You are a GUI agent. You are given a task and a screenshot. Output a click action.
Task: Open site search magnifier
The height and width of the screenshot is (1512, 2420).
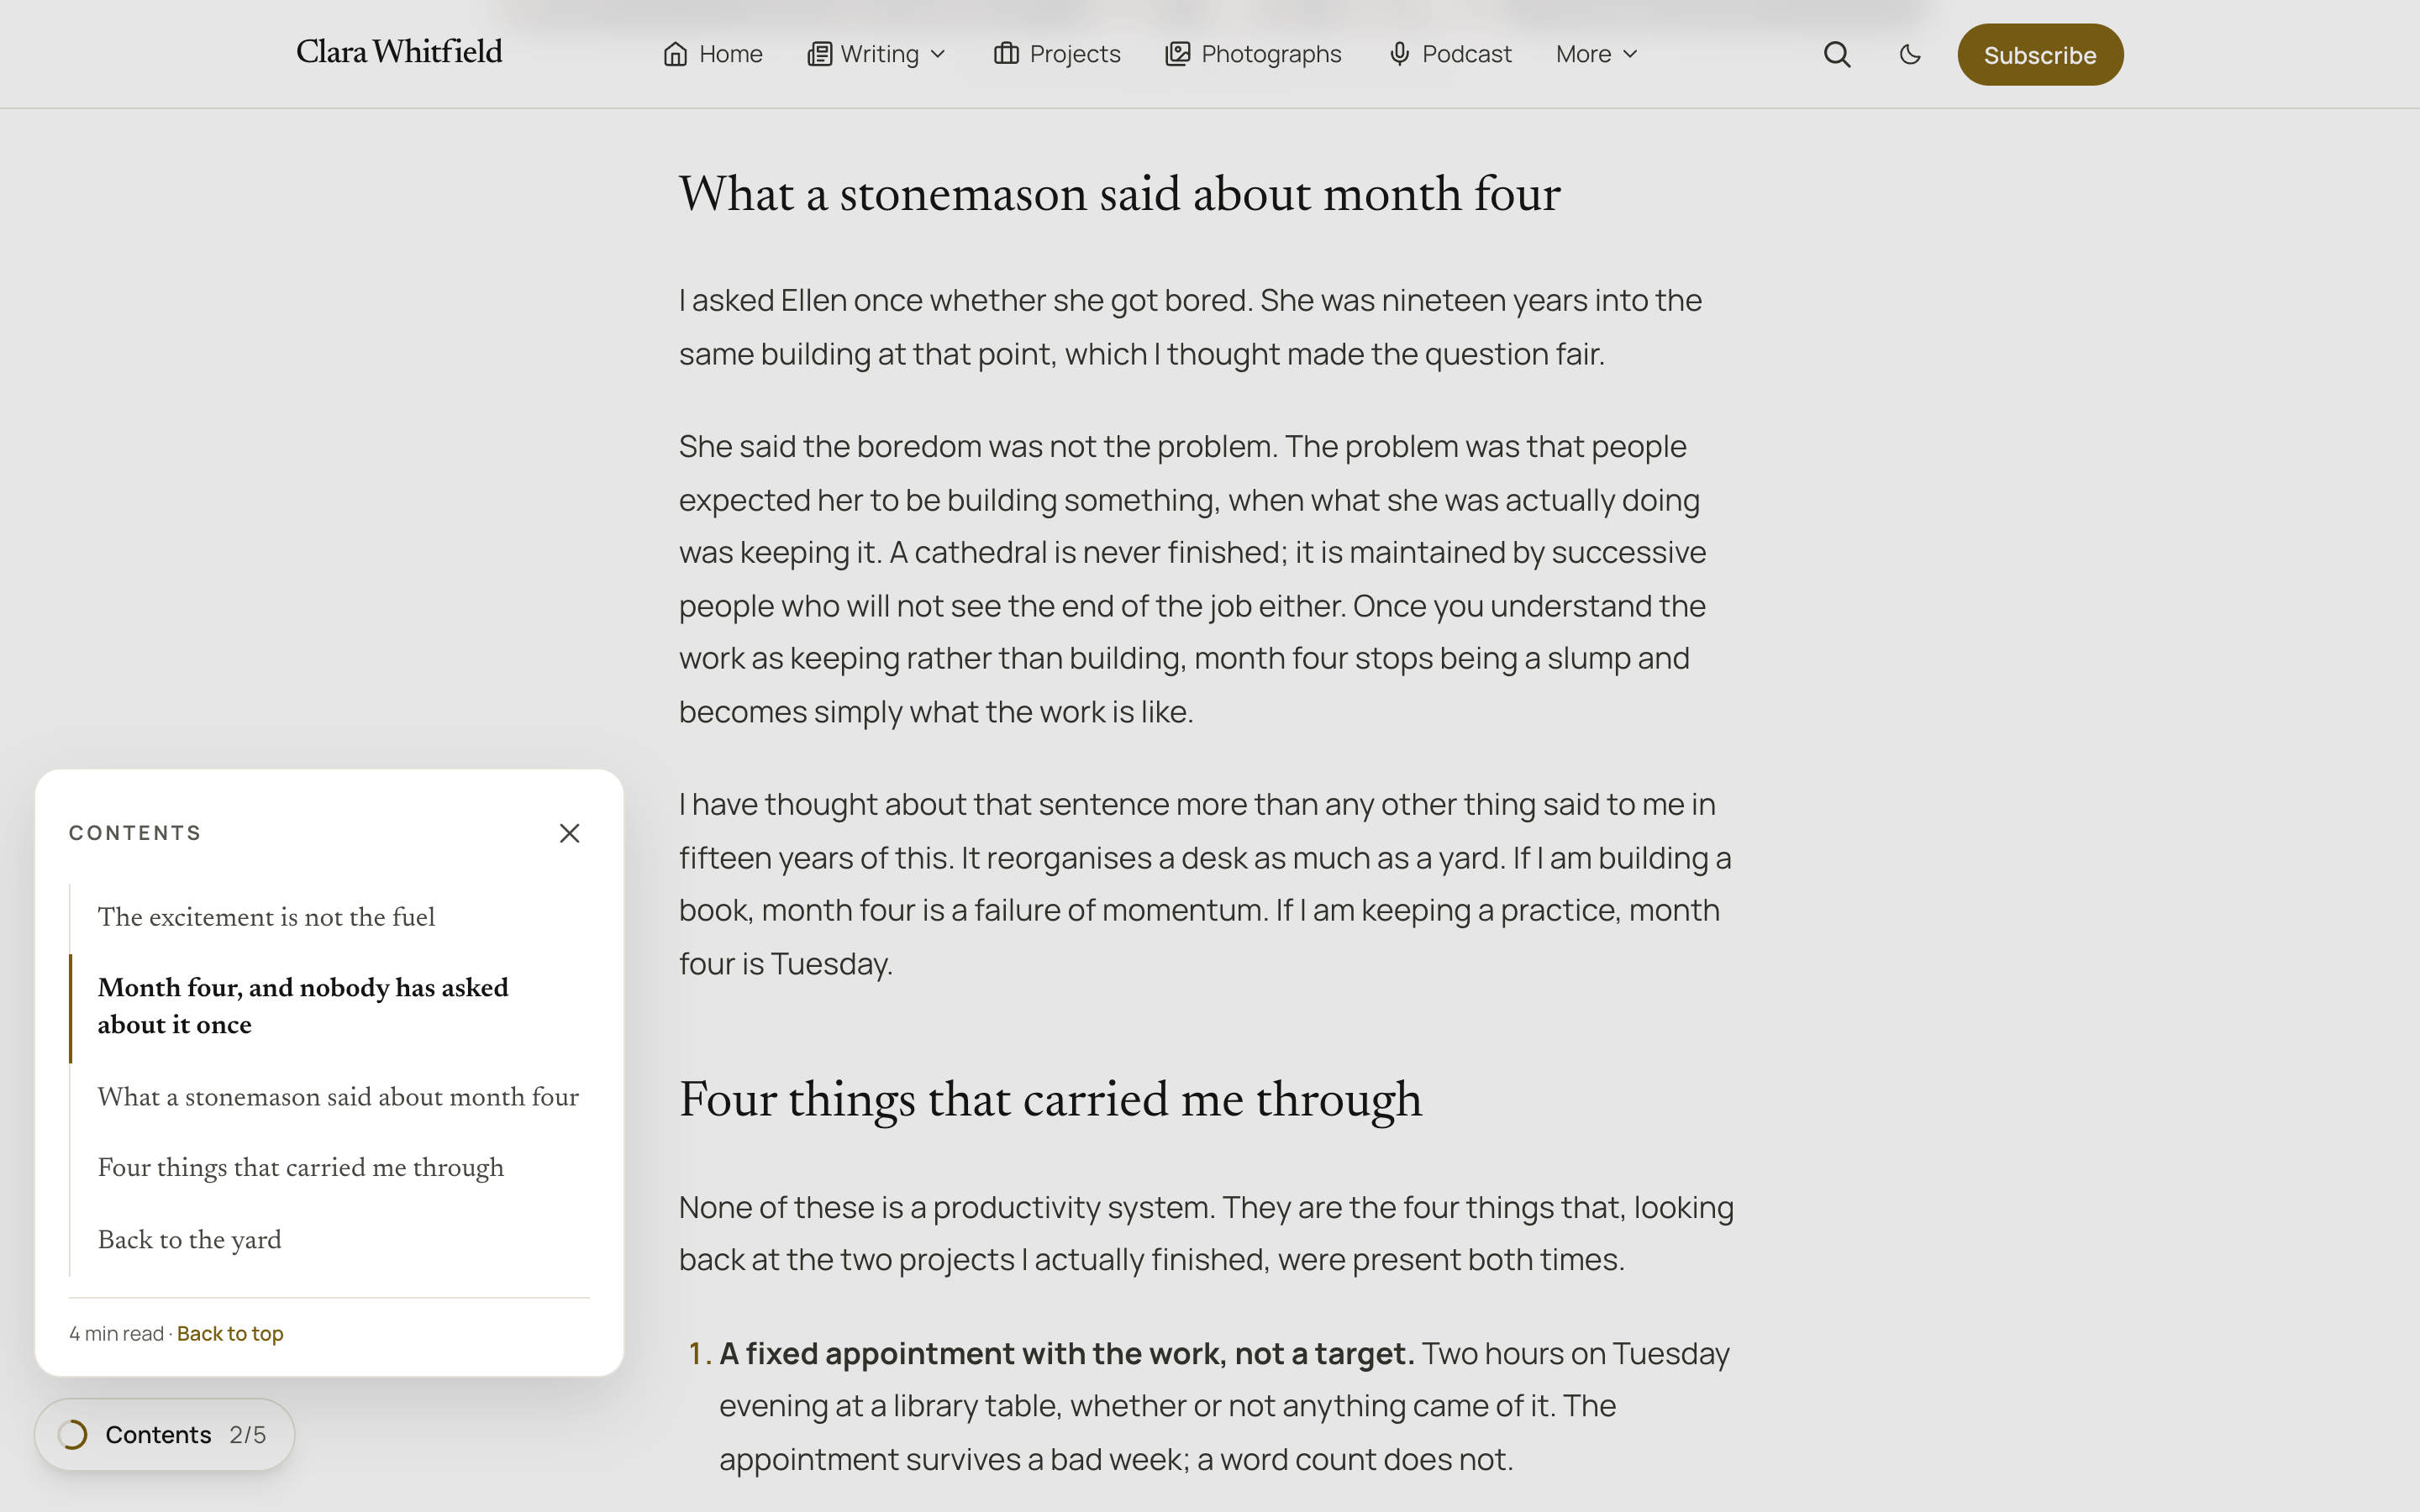tap(1837, 54)
